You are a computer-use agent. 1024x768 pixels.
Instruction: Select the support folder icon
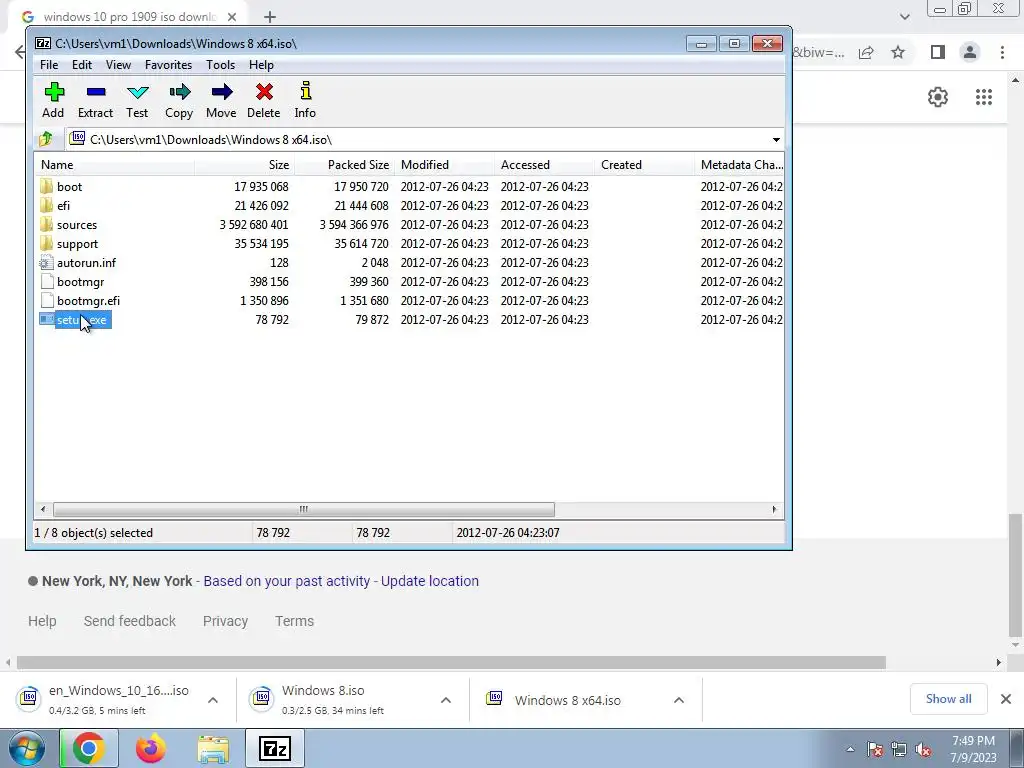tap(46, 243)
